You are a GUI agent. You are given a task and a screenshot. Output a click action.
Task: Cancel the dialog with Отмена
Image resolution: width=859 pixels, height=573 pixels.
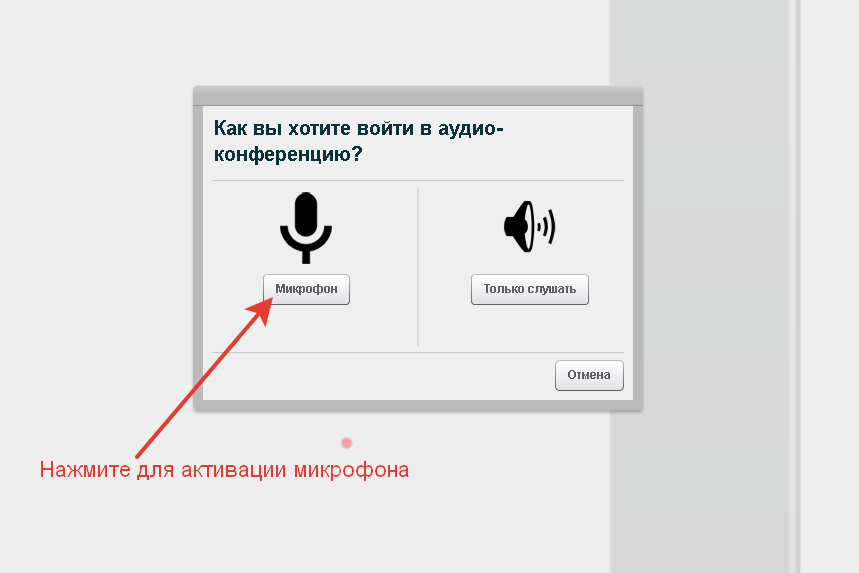click(x=589, y=376)
